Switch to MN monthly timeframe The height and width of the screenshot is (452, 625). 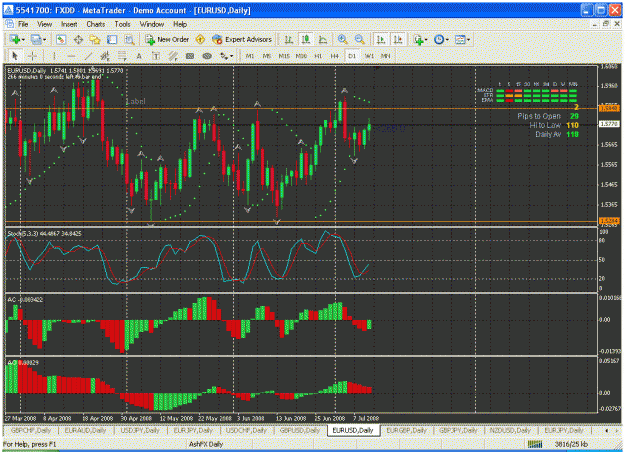385,56
